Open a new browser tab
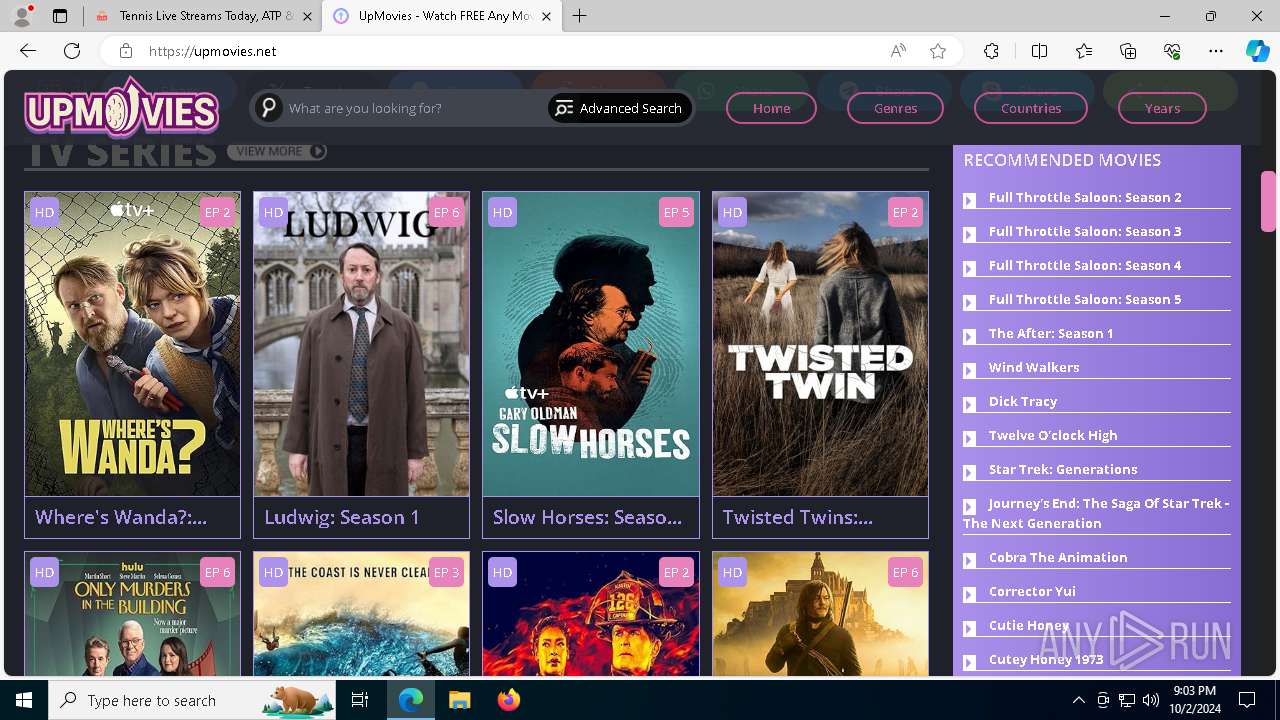 (580, 16)
